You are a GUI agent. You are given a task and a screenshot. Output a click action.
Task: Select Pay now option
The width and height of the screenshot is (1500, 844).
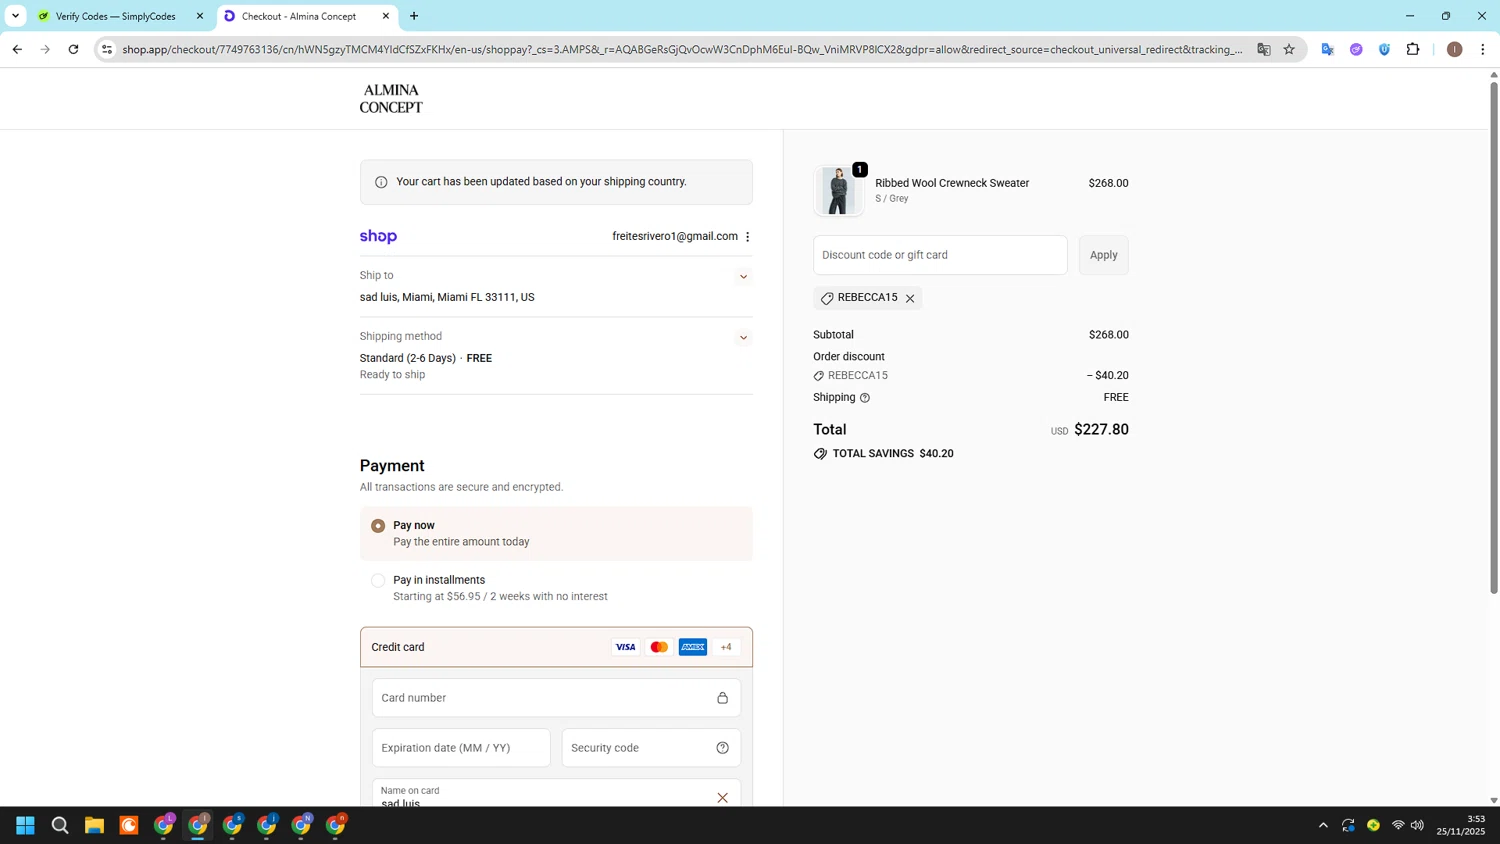coord(378,526)
